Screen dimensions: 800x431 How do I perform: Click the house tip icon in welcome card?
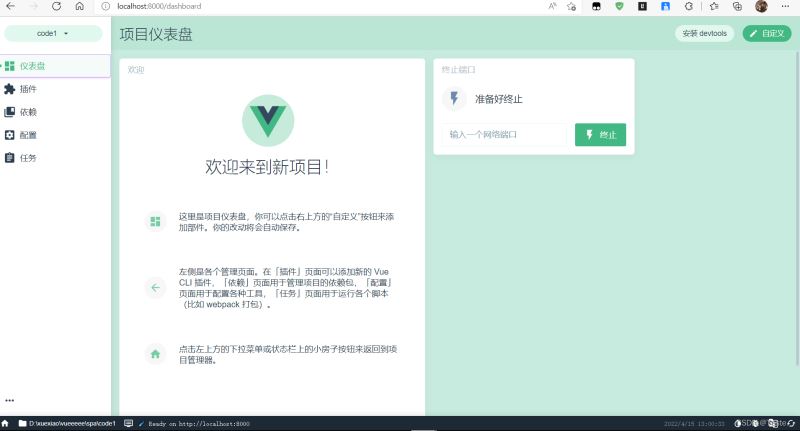coord(156,354)
